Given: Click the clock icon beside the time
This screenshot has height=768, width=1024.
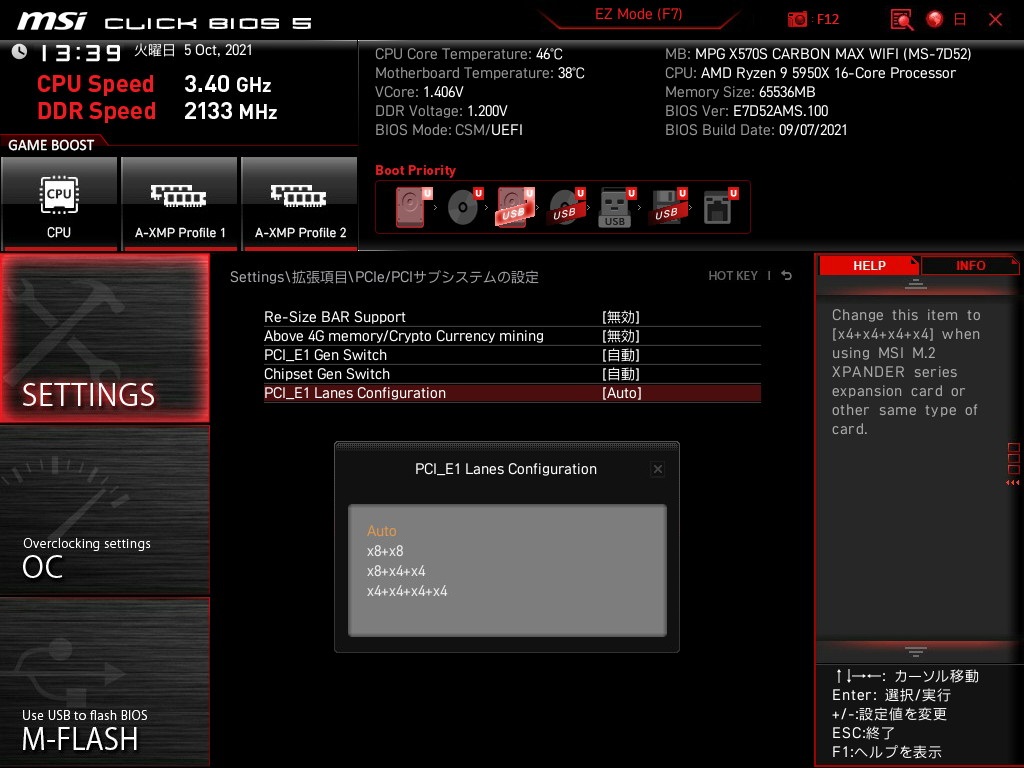Looking at the screenshot, I should coord(19,52).
